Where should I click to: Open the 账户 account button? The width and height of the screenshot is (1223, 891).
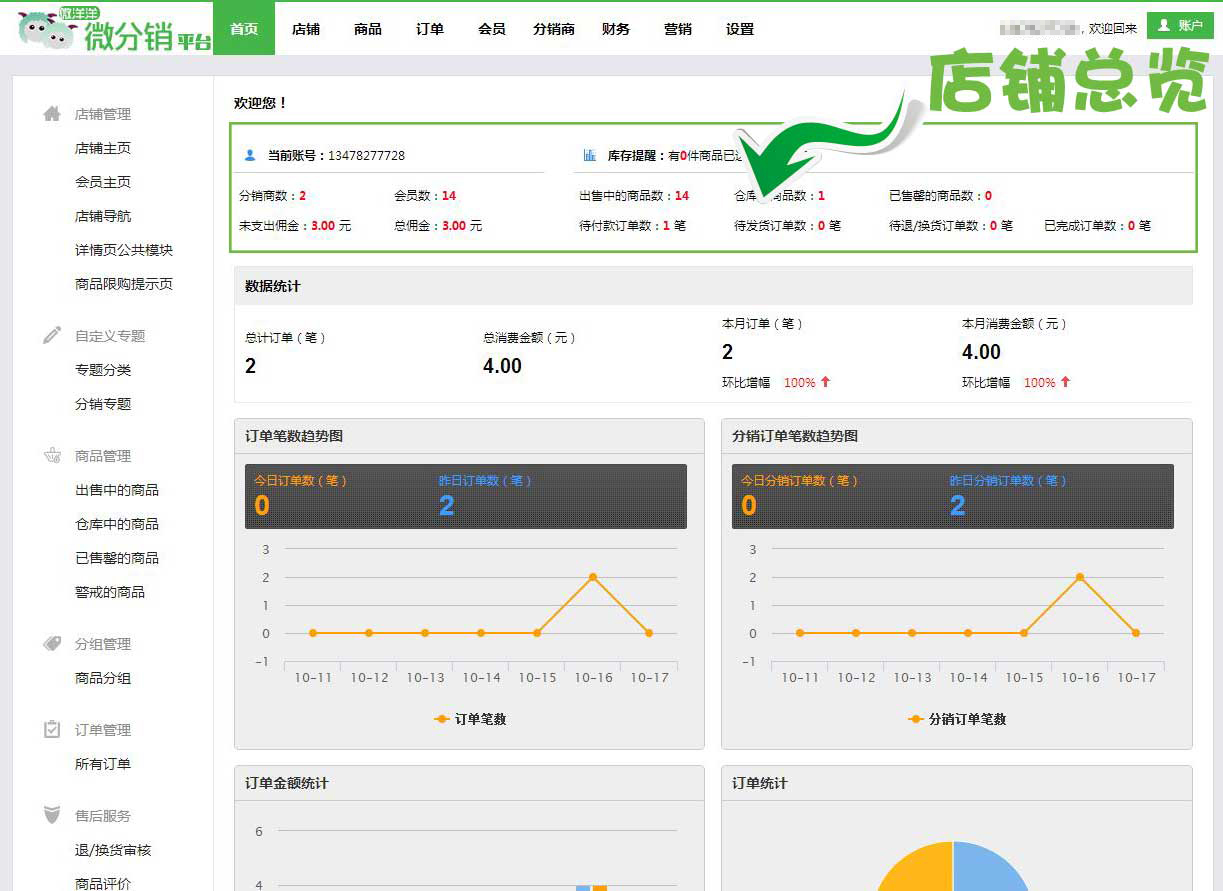click(1180, 26)
